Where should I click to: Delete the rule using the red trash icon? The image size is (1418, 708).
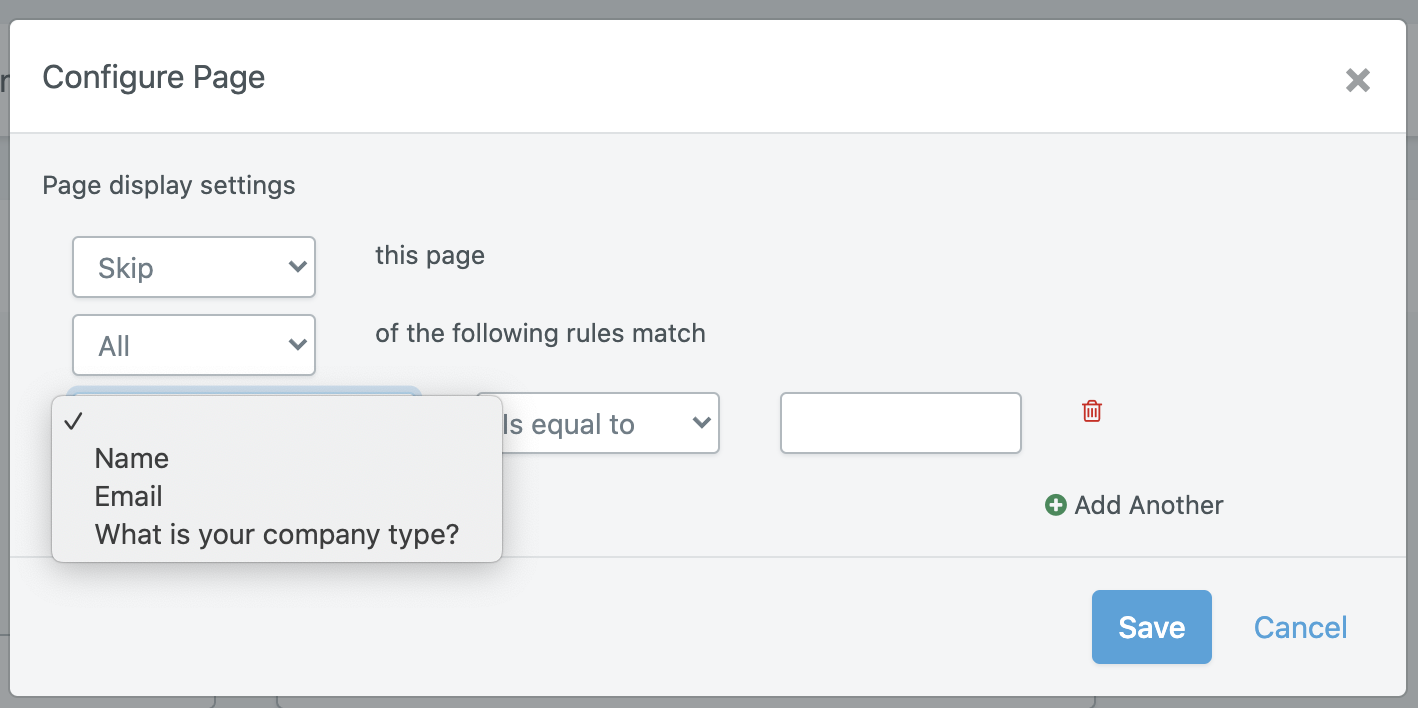coord(1092,411)
